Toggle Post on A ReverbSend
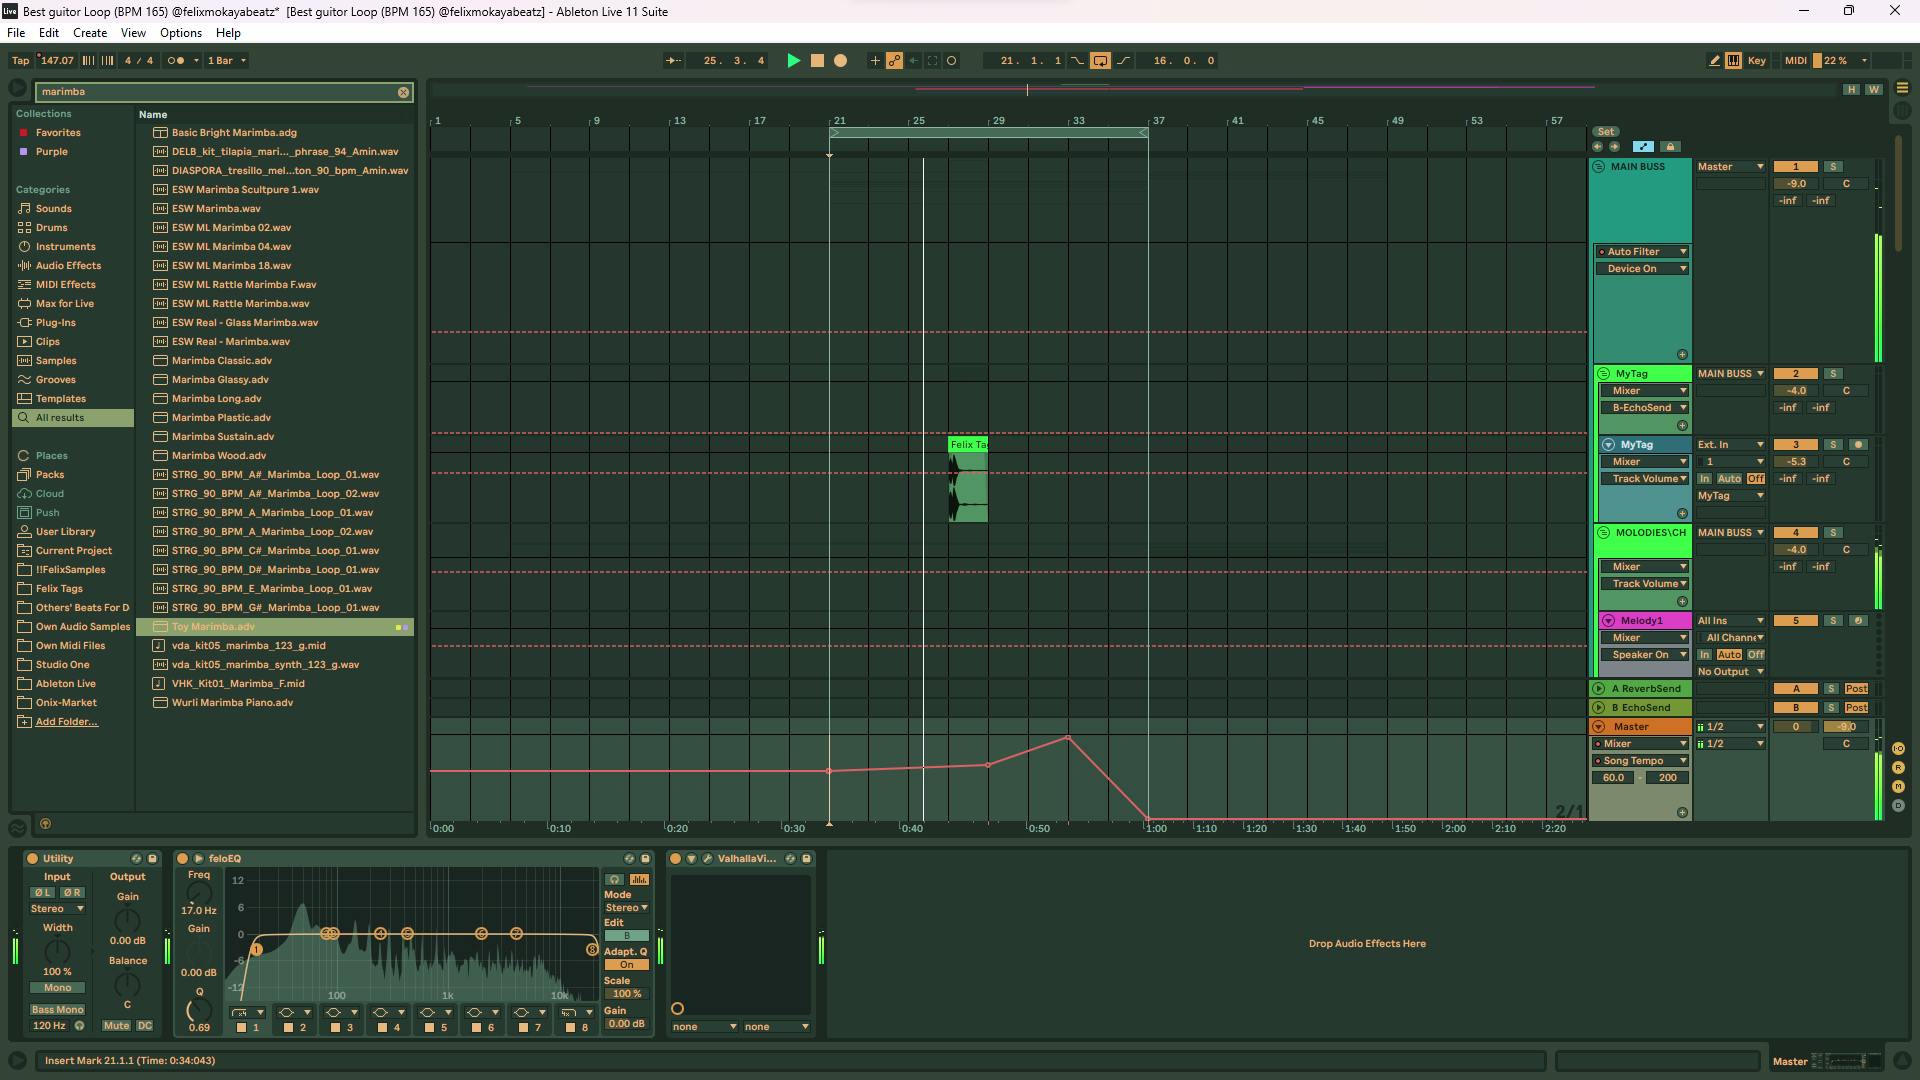The width and height of the screenshot is (1920, 1080). point(1856,689)
